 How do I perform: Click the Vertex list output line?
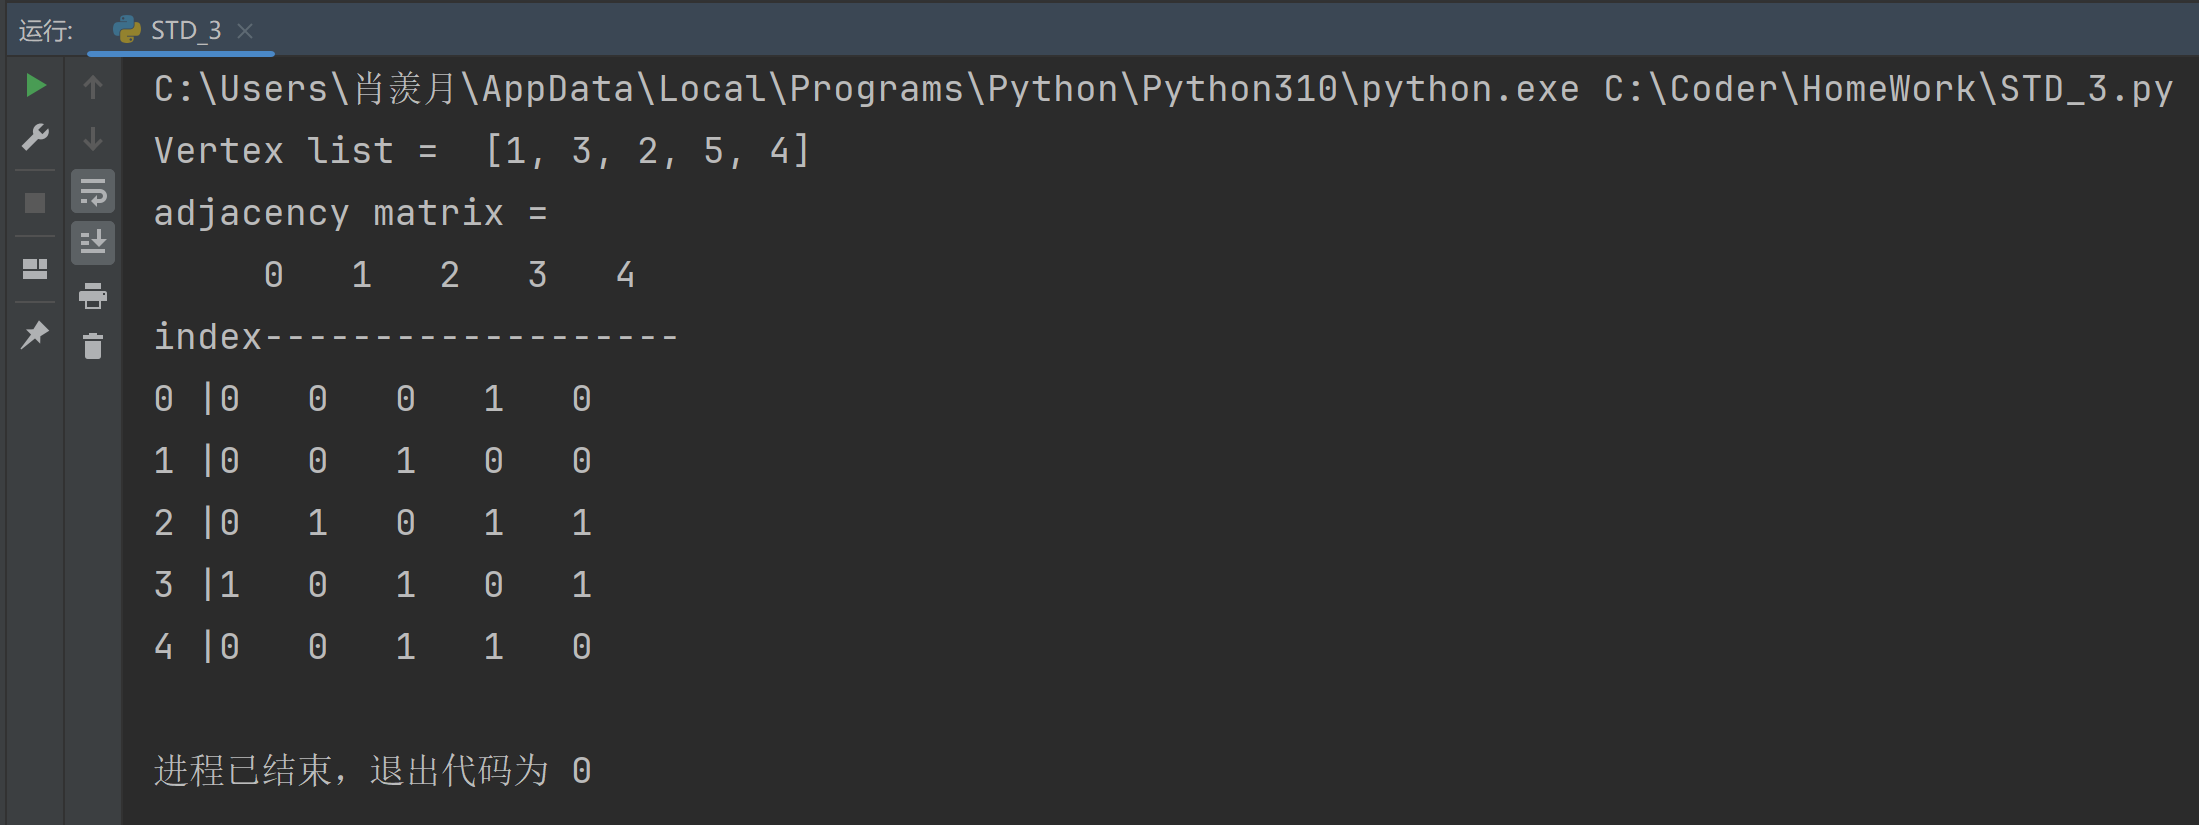coord(482,151)
